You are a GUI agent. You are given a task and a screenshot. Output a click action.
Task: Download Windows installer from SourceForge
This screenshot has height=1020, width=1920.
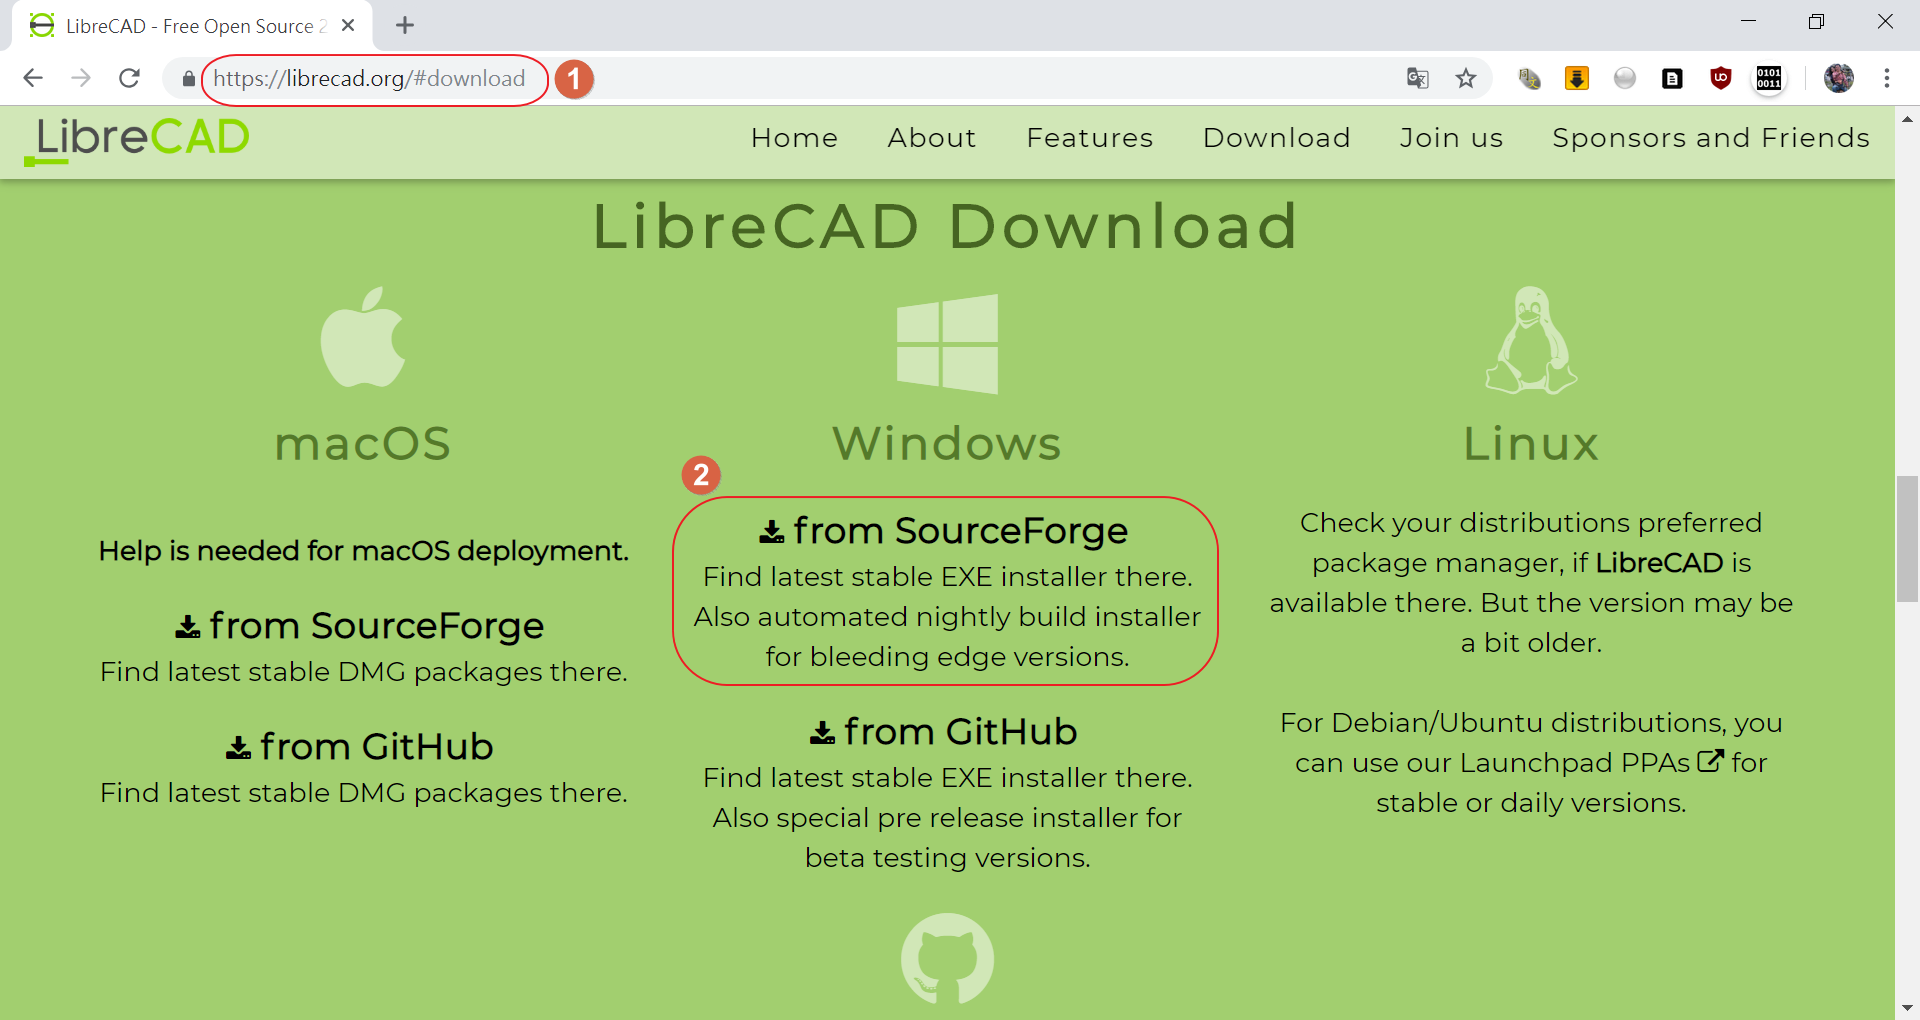(945, 531)
